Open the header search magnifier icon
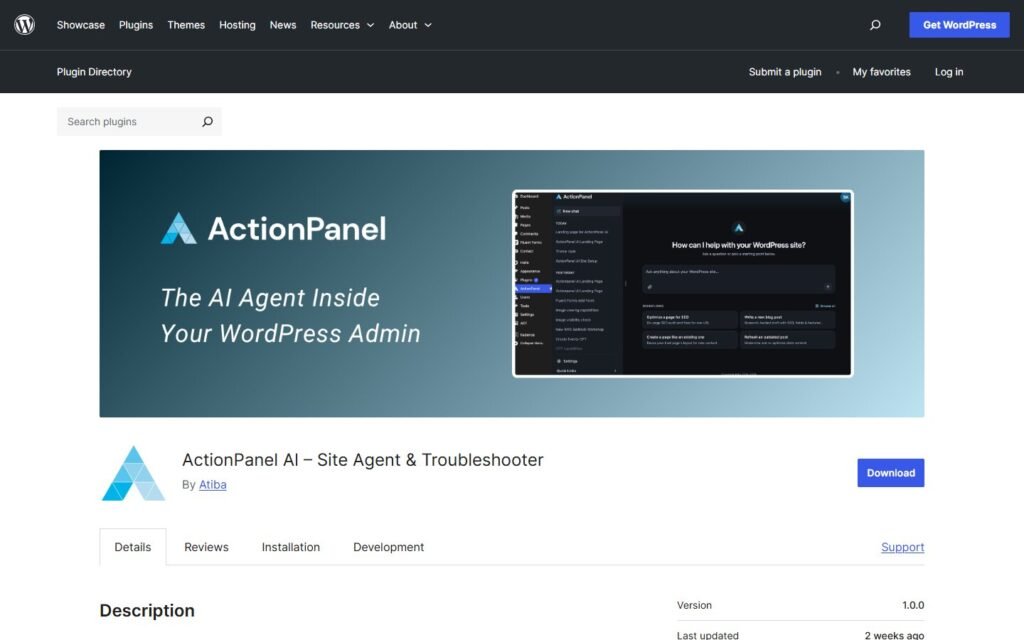This screenshot has height=640, width=1024. (x=874, y=25)
